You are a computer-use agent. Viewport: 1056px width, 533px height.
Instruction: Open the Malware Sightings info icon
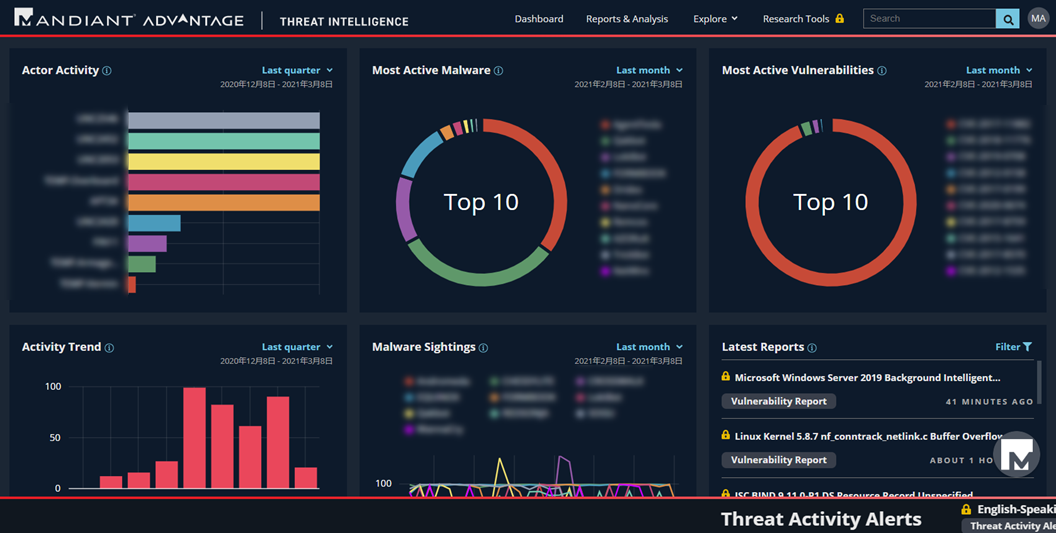483,348
